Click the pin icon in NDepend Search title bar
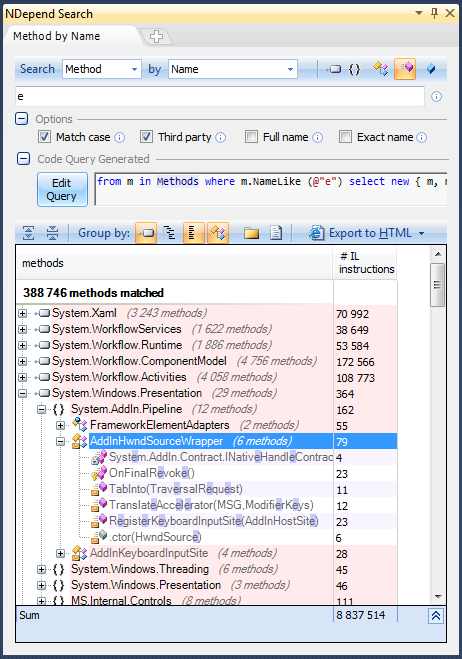The height and width of the screenshot is (659, 462). click(435, 13)
